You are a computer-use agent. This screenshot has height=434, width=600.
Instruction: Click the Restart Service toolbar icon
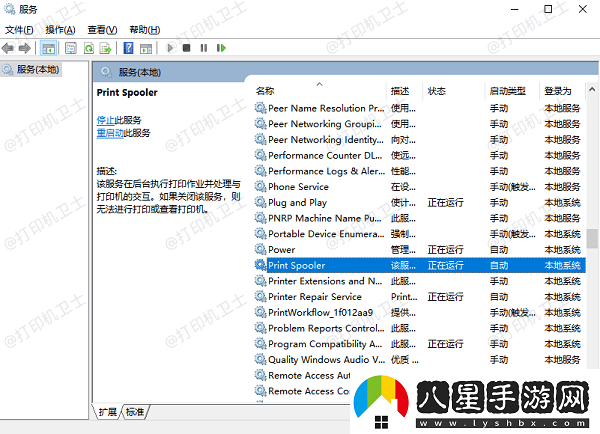[x=221, y=47]
